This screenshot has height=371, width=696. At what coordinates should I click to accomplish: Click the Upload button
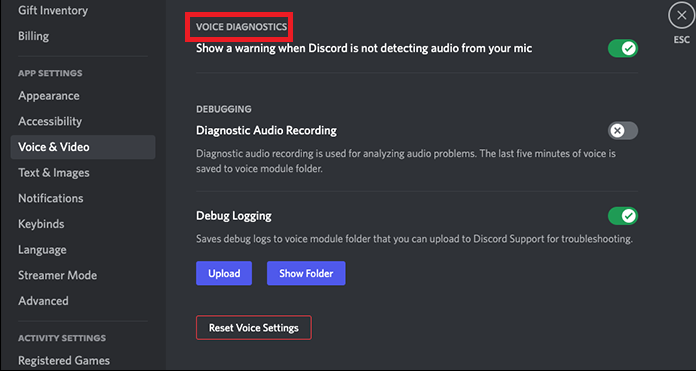pos(224,273)
